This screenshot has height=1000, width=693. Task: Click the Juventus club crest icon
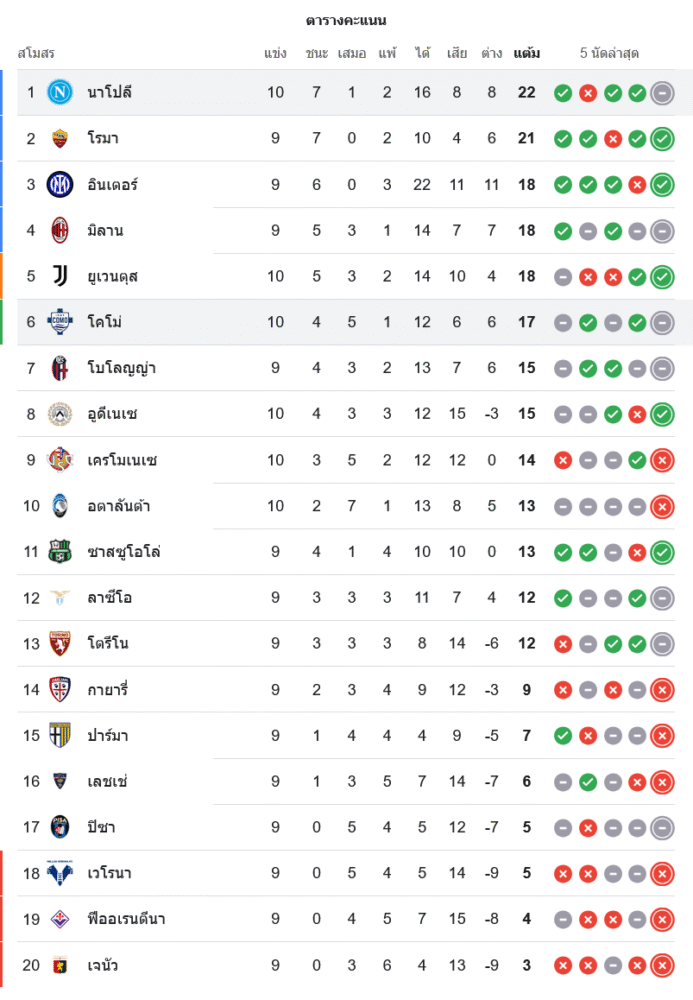coord(60,276)
